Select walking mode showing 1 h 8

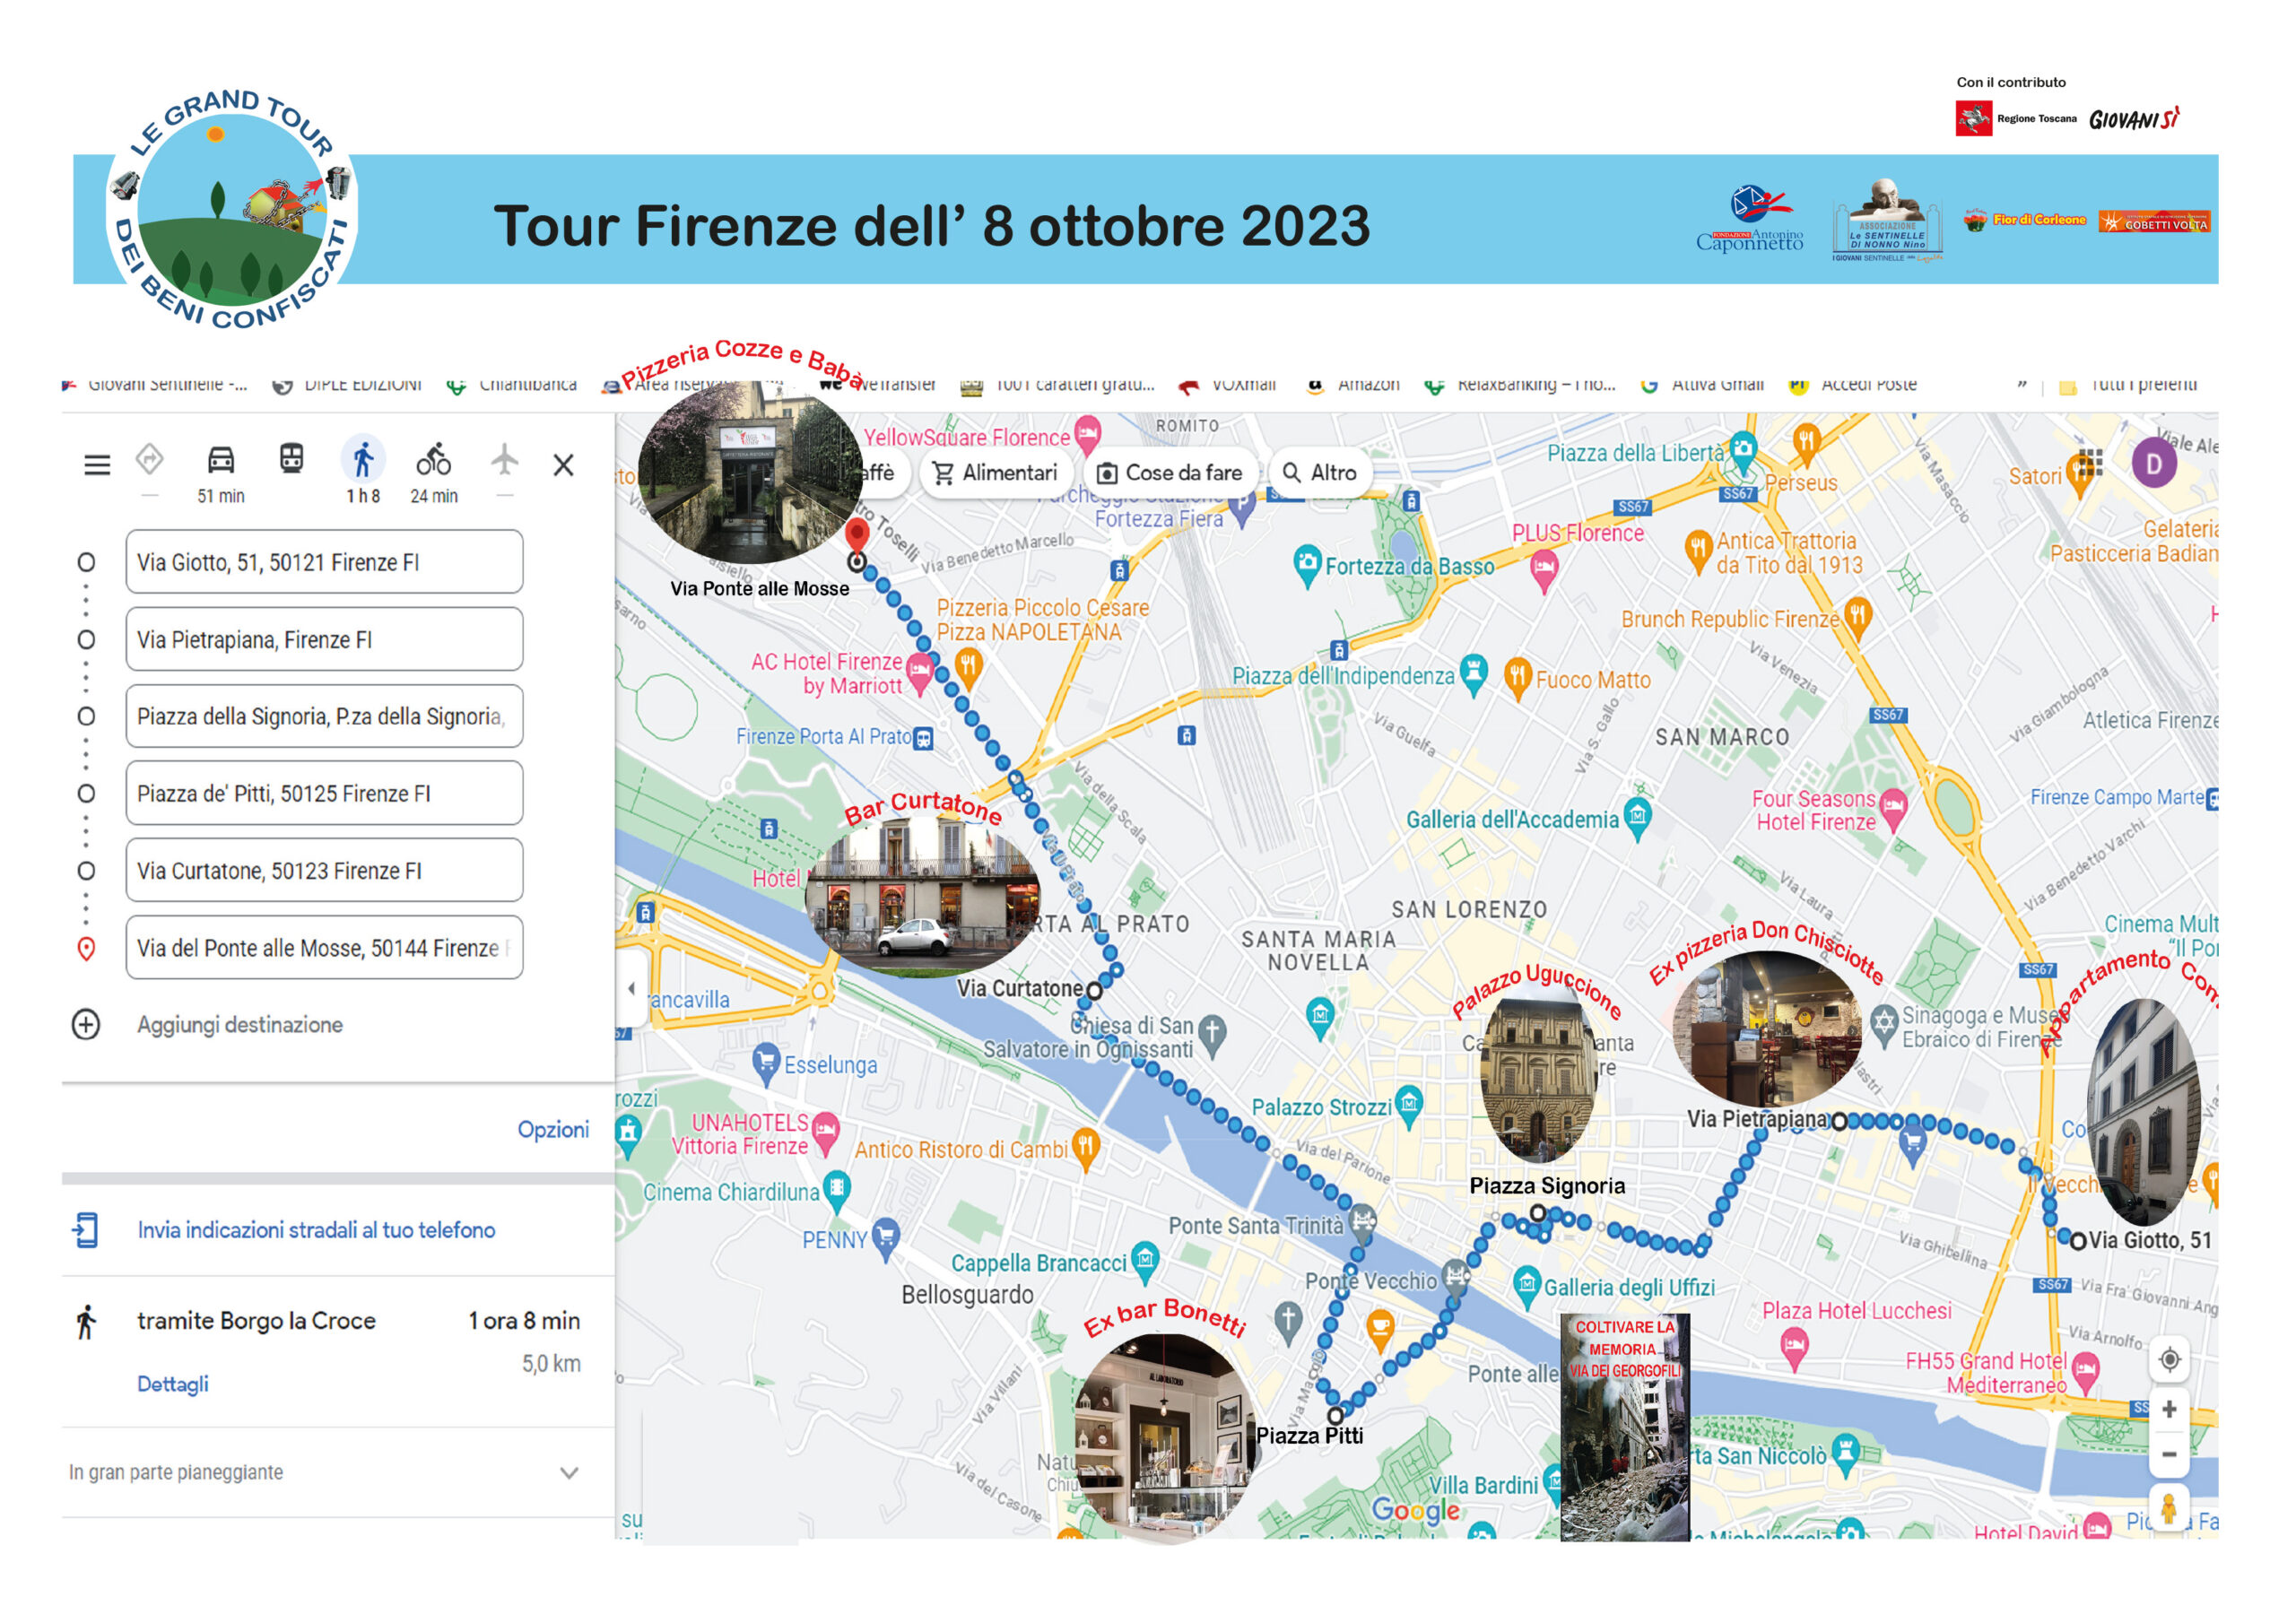click(363, 472)
